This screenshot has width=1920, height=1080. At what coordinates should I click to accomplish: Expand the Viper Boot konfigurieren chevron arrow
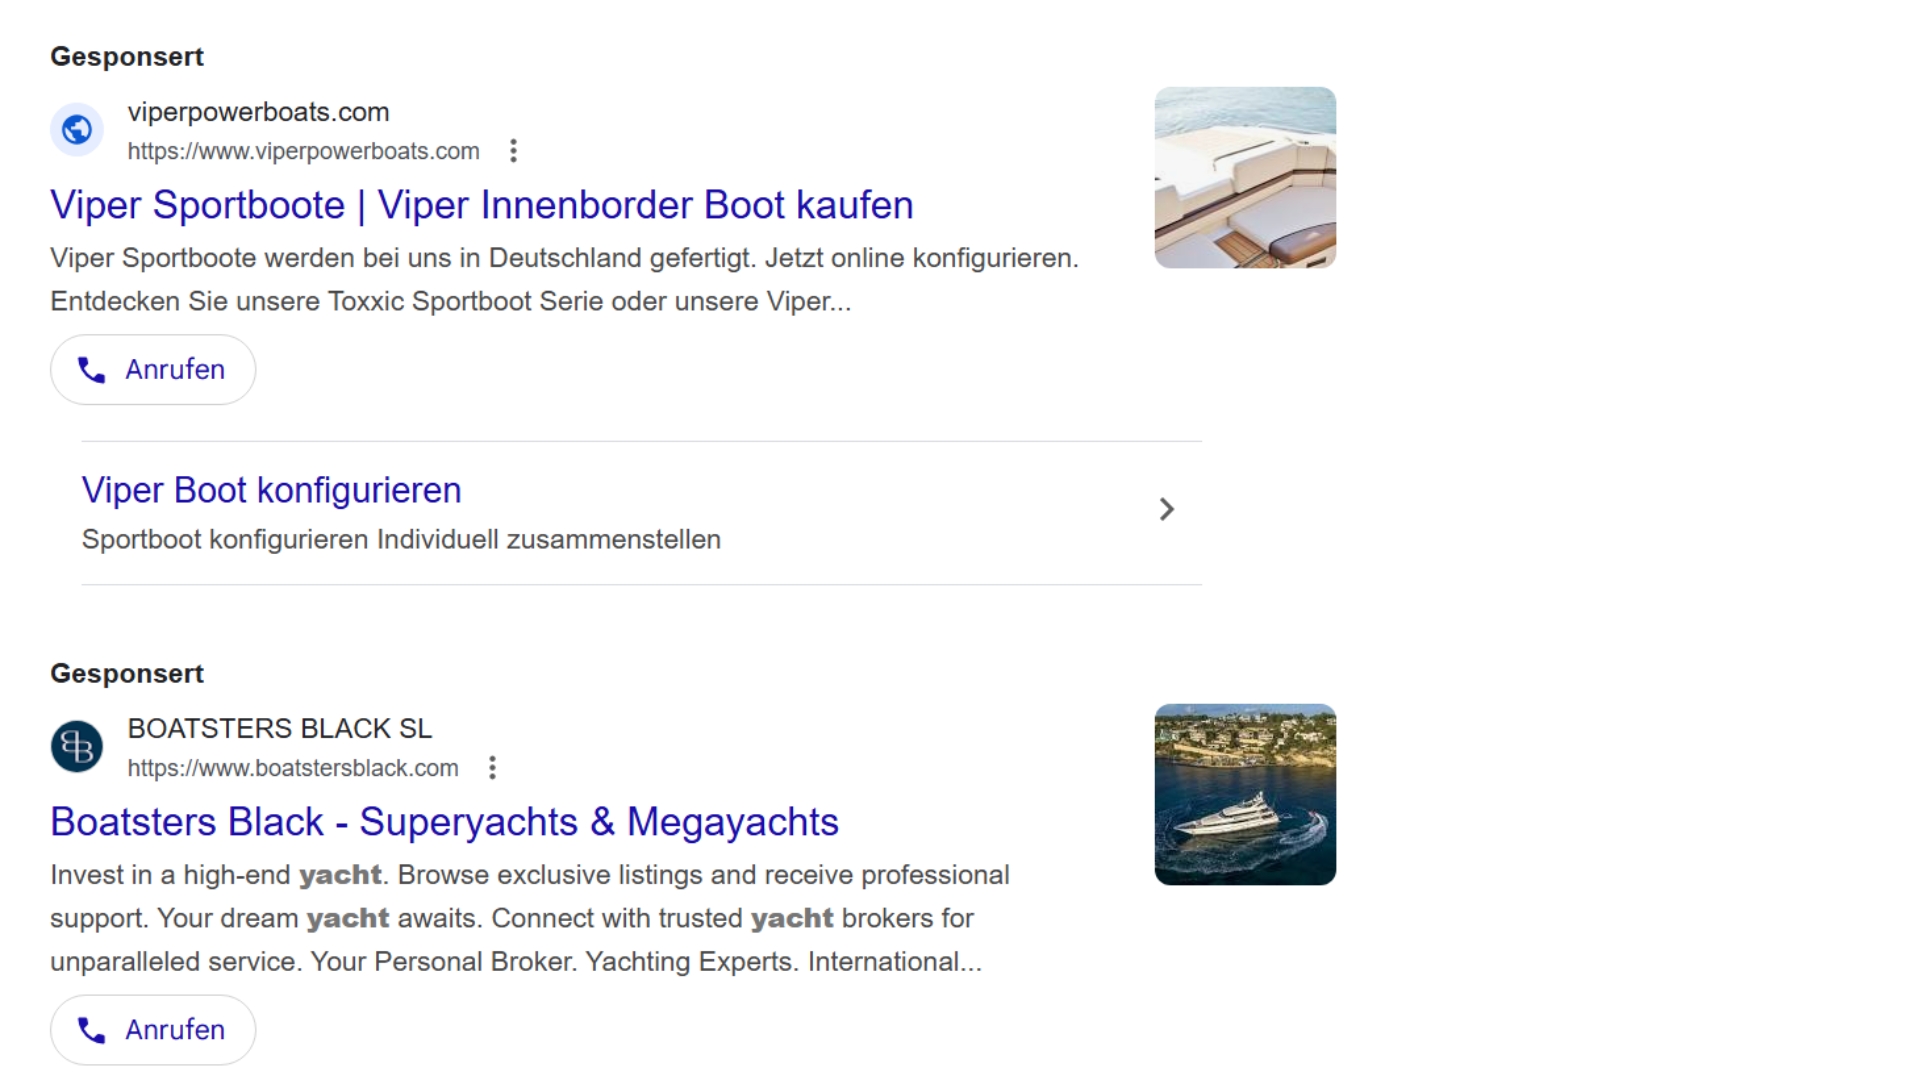pyautogui.click(x=1166, y=510)
